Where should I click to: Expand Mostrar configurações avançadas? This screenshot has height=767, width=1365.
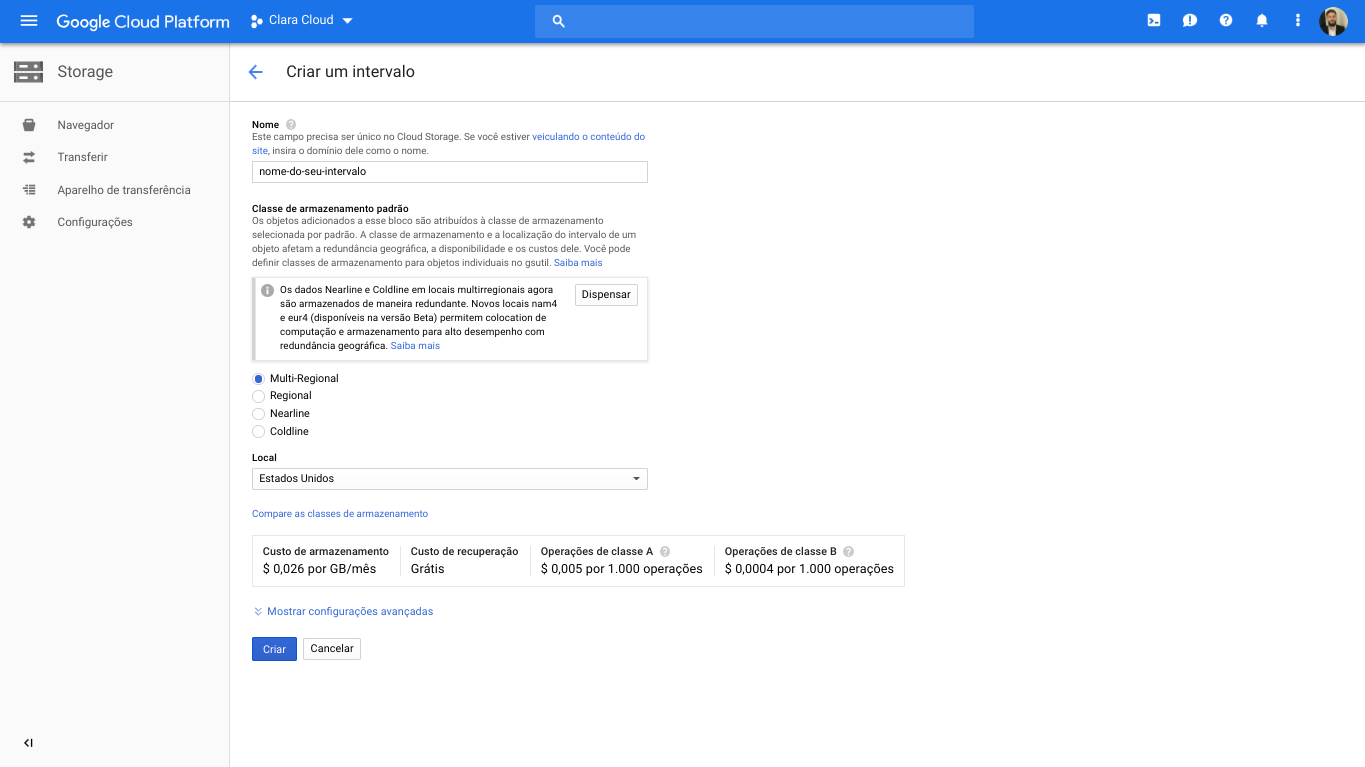tap(343, 611)
